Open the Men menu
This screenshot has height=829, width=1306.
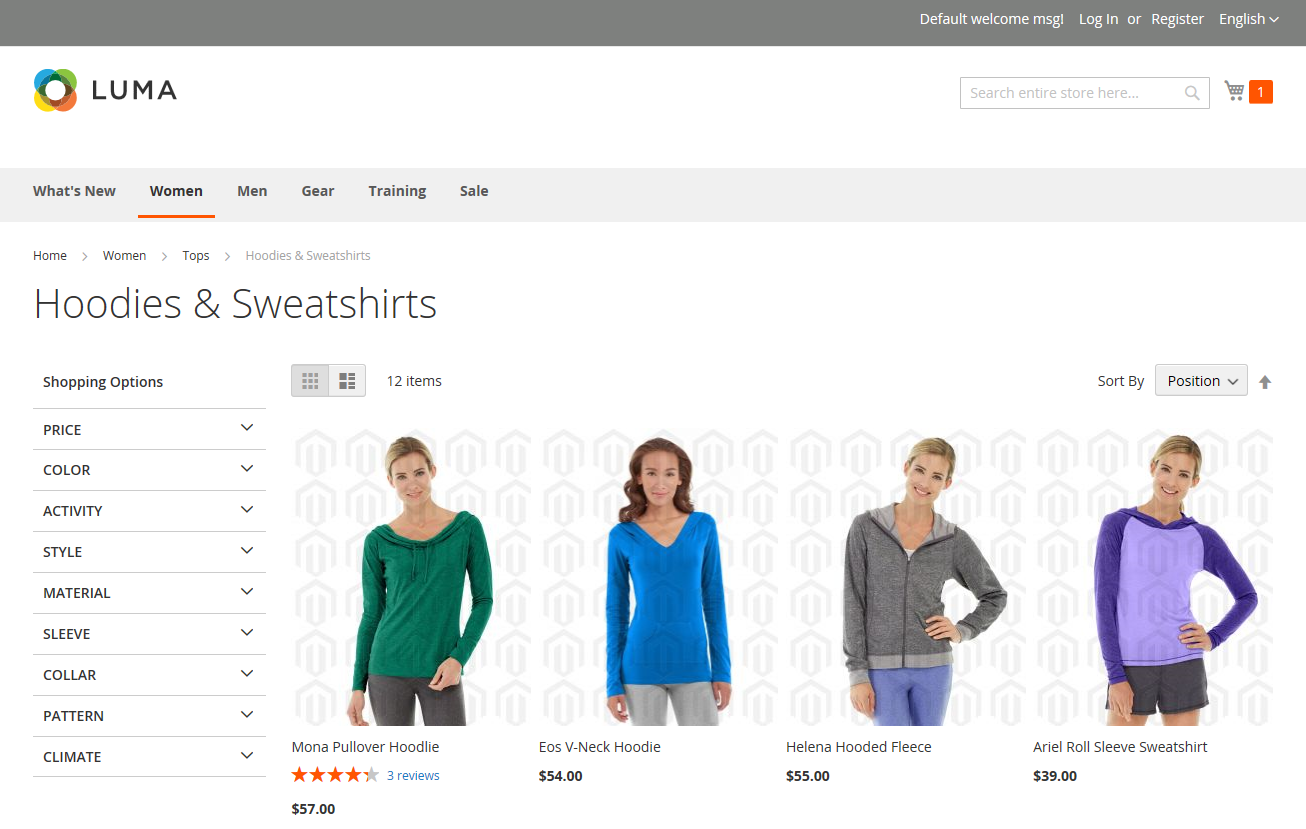[252, 191]
